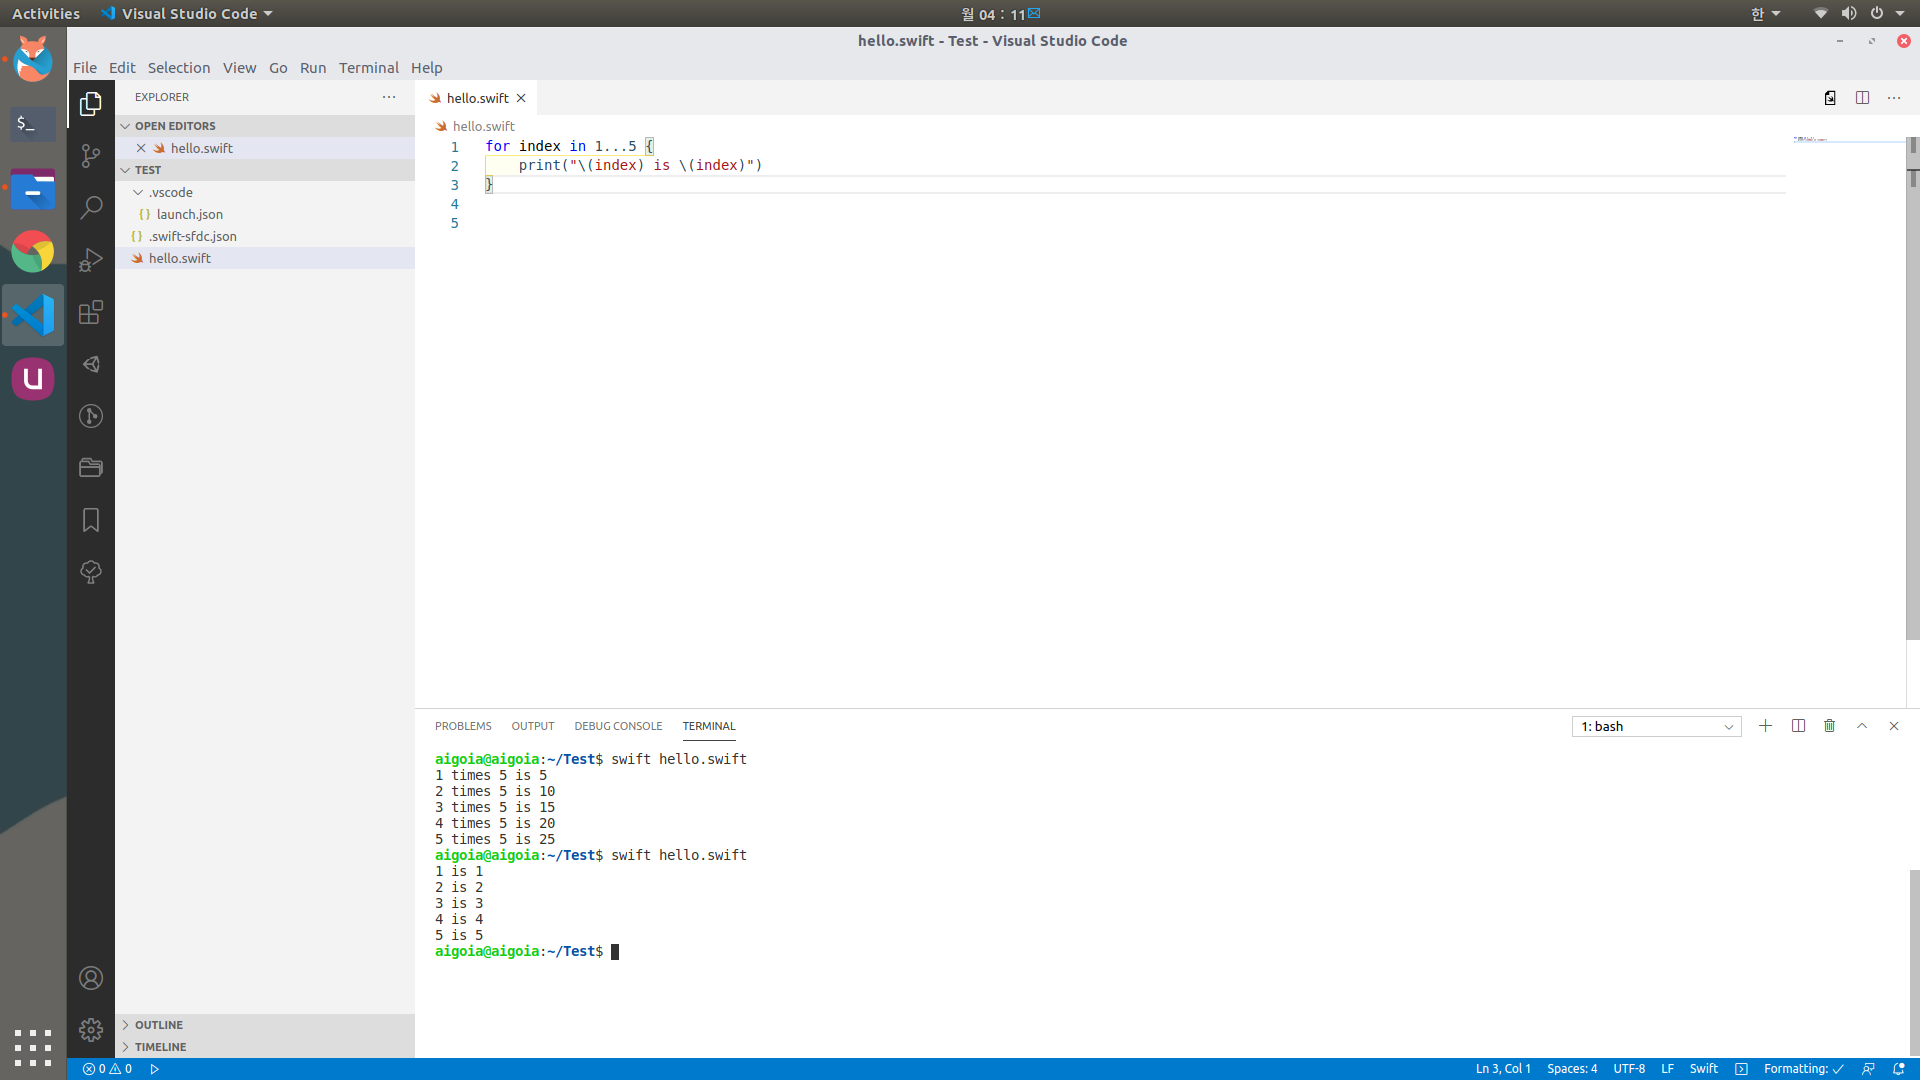
Task: Kill terminal with trash icon
Action: point(1829,726)
